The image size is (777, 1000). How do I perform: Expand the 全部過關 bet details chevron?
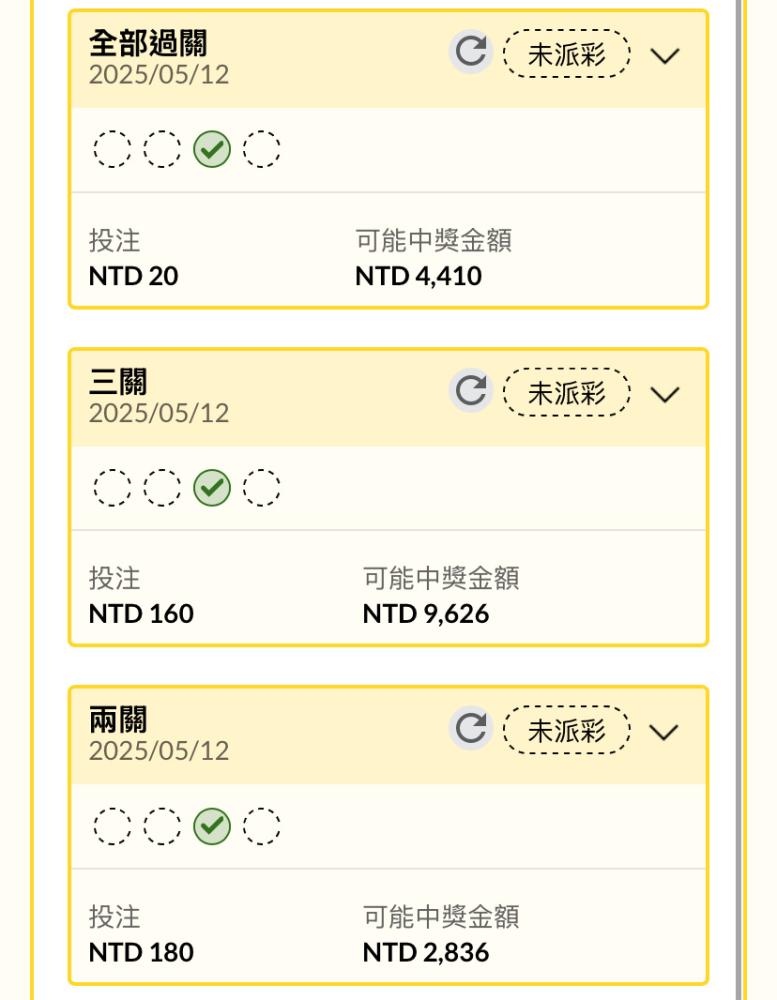point(664,55)
